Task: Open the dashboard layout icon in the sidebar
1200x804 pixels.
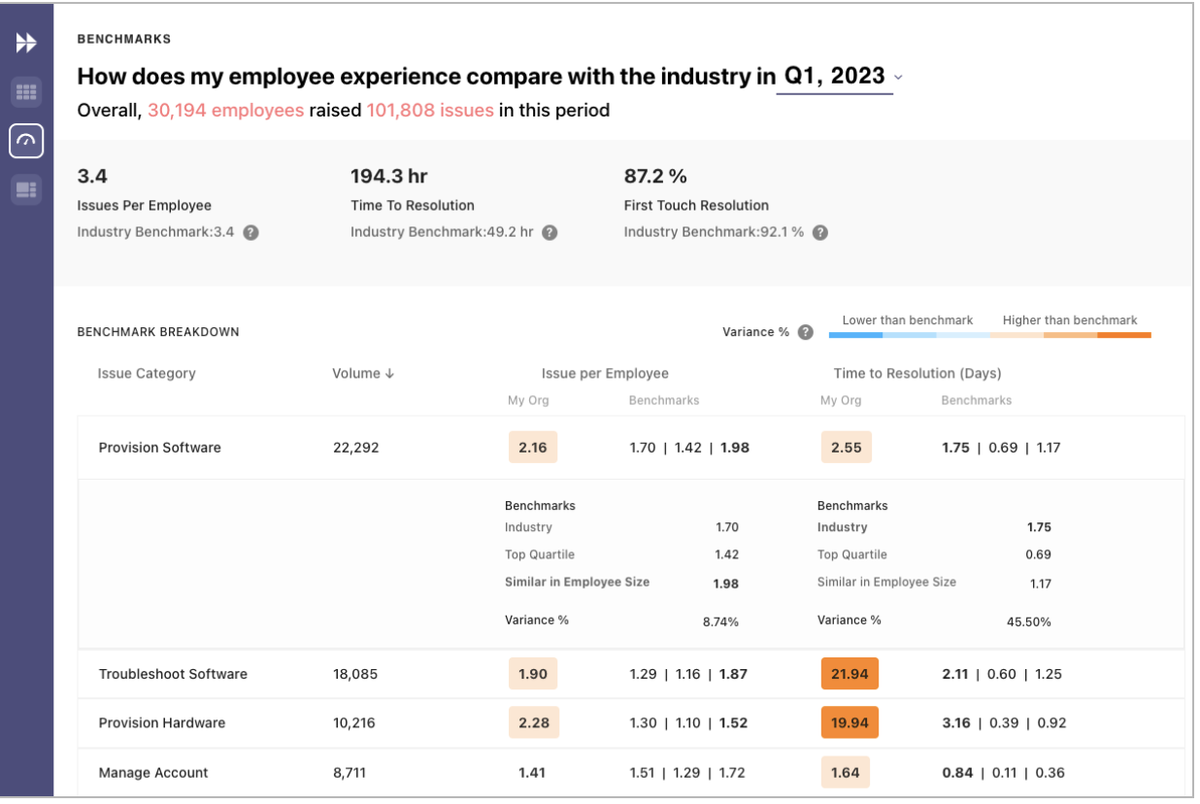Action: coord(27,190)
